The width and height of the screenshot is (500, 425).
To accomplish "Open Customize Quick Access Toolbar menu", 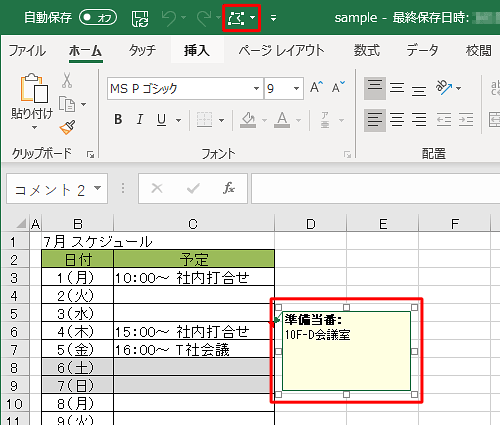I will (x=273, y=18).
